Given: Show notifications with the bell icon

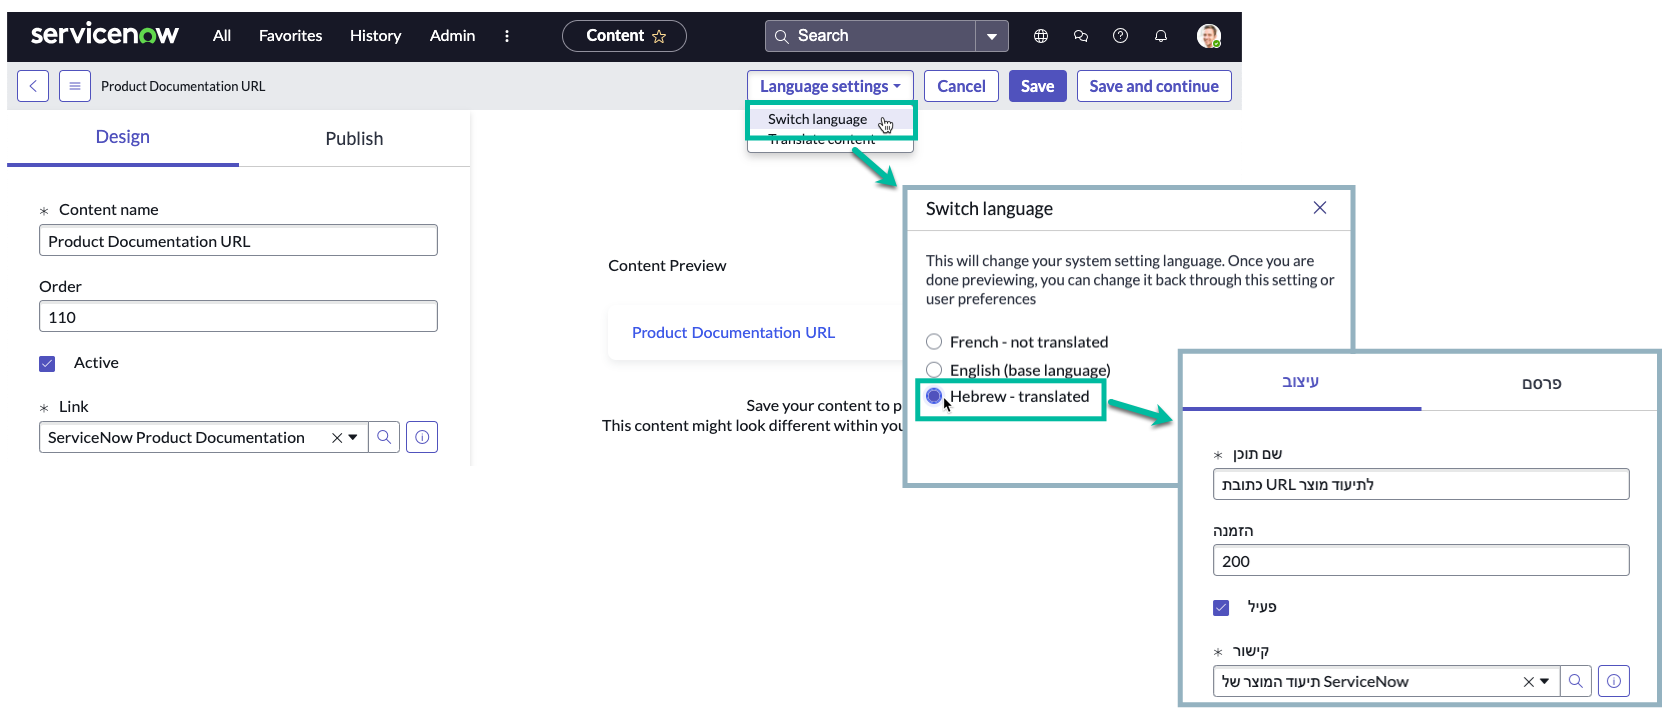Looking at the screenshot, I should tap(1161, 36).
